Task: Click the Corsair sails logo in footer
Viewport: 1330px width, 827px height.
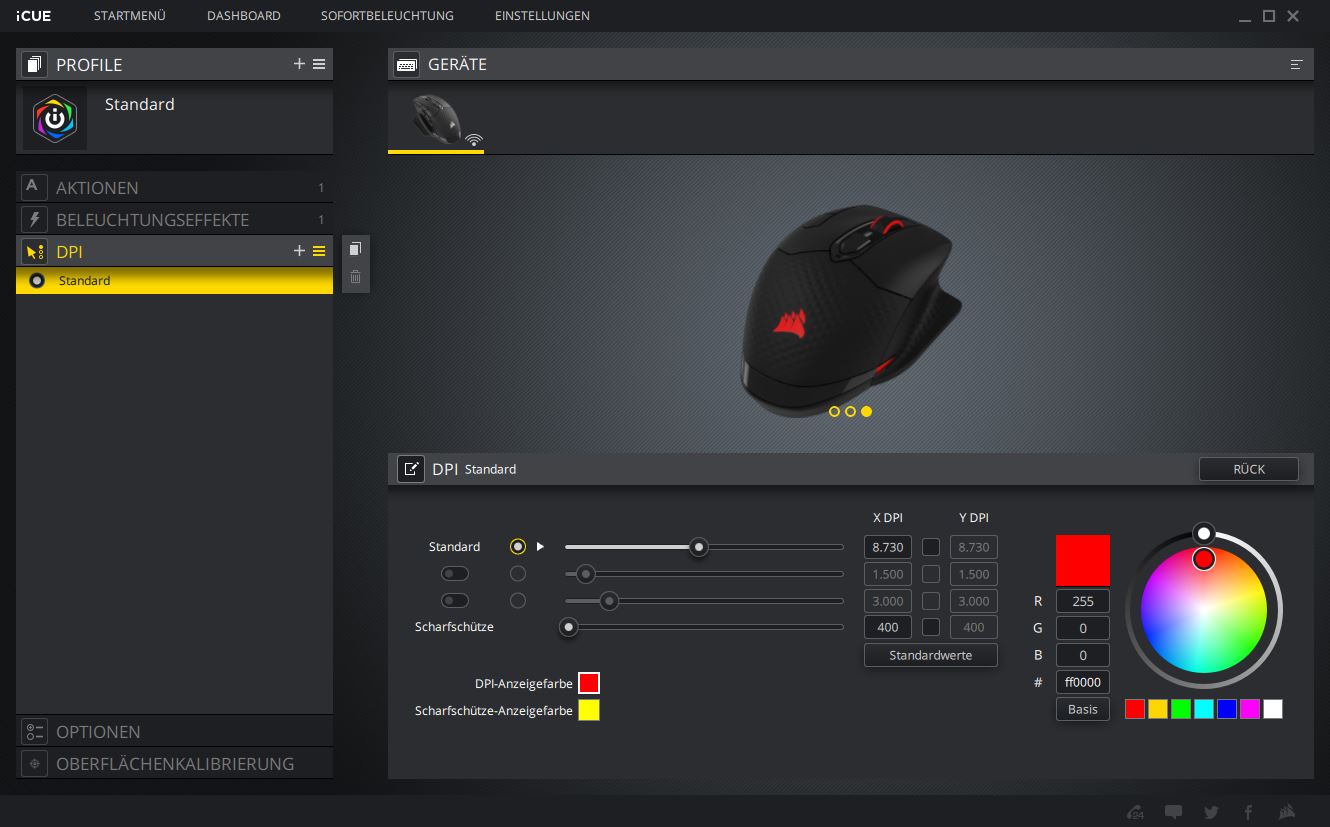Action: (1288, 812)
